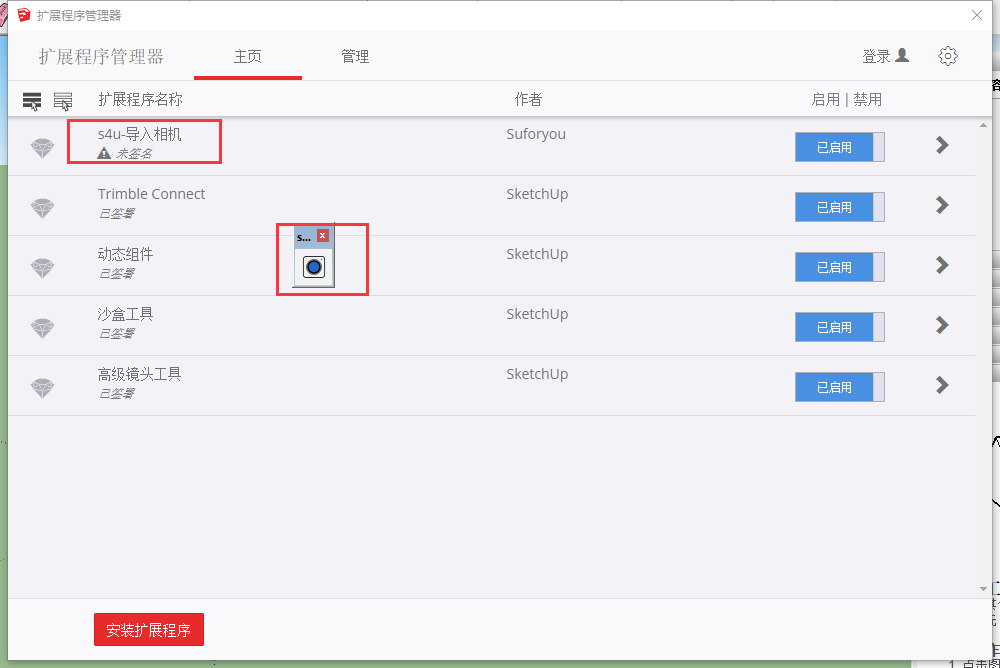Expand details for s4u-导入相机
Image resolution: width=1000 pixels, height=668 pixels.
(x=942, y=145)
